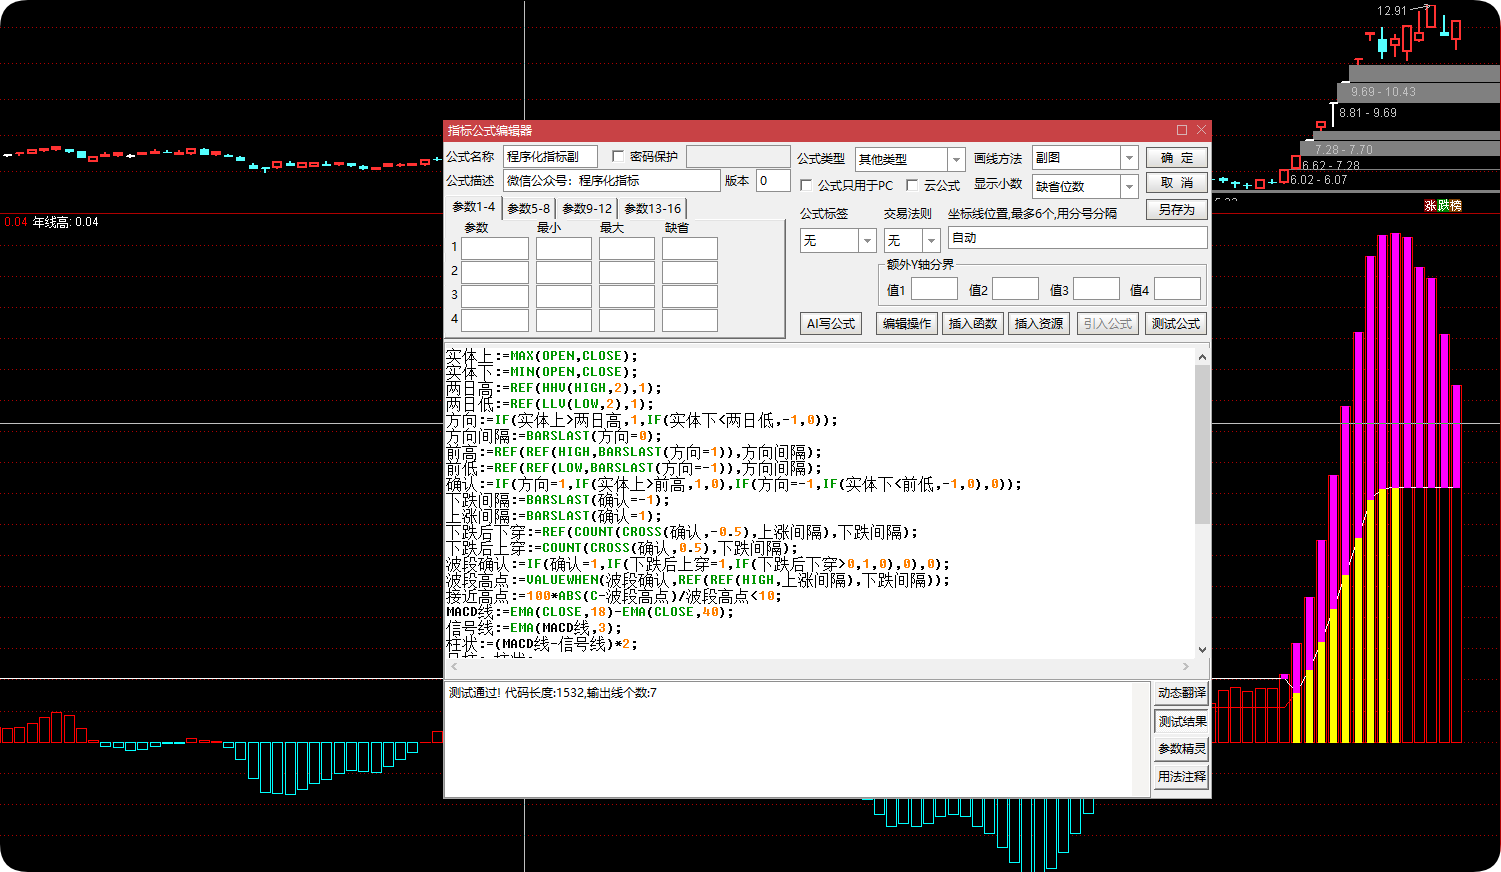Click the 年线高: 0.04 indicator label

pyautogui.click(x=66, y=222)
